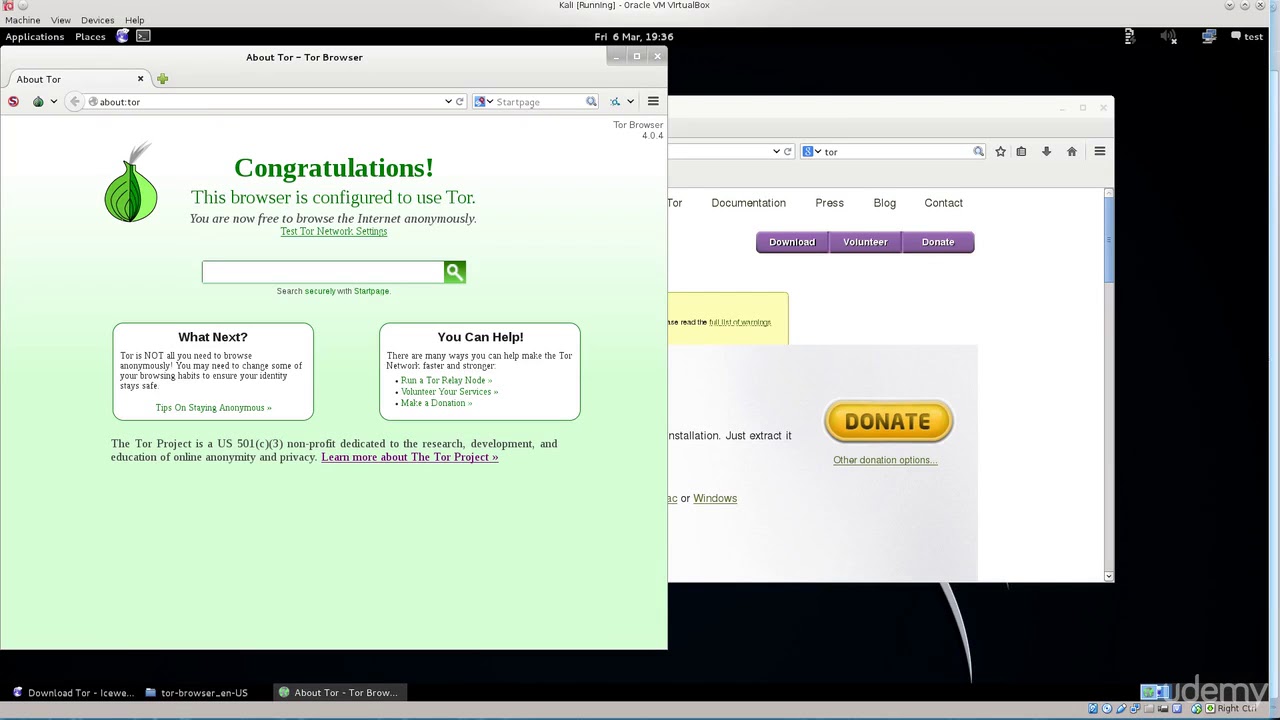The width and height of the screenshot is (1280, 720).
Task: Click the yellow DONATE button
Action: click(x=888, y=422)
